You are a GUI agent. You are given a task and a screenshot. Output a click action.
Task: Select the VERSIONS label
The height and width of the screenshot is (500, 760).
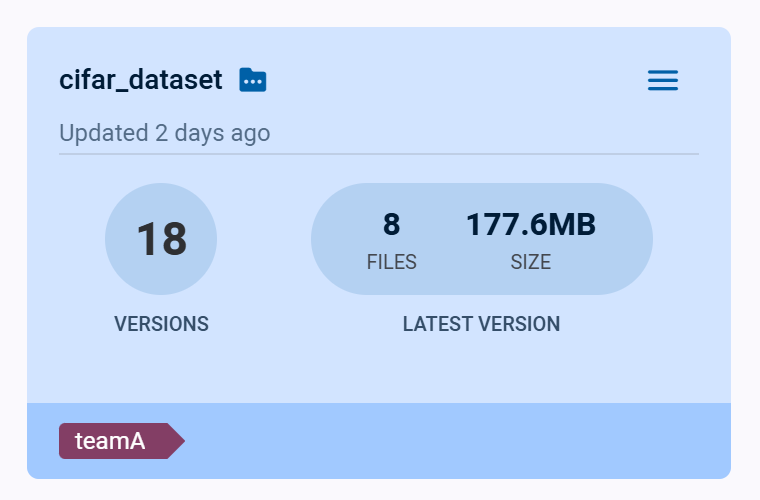[161, 324]
